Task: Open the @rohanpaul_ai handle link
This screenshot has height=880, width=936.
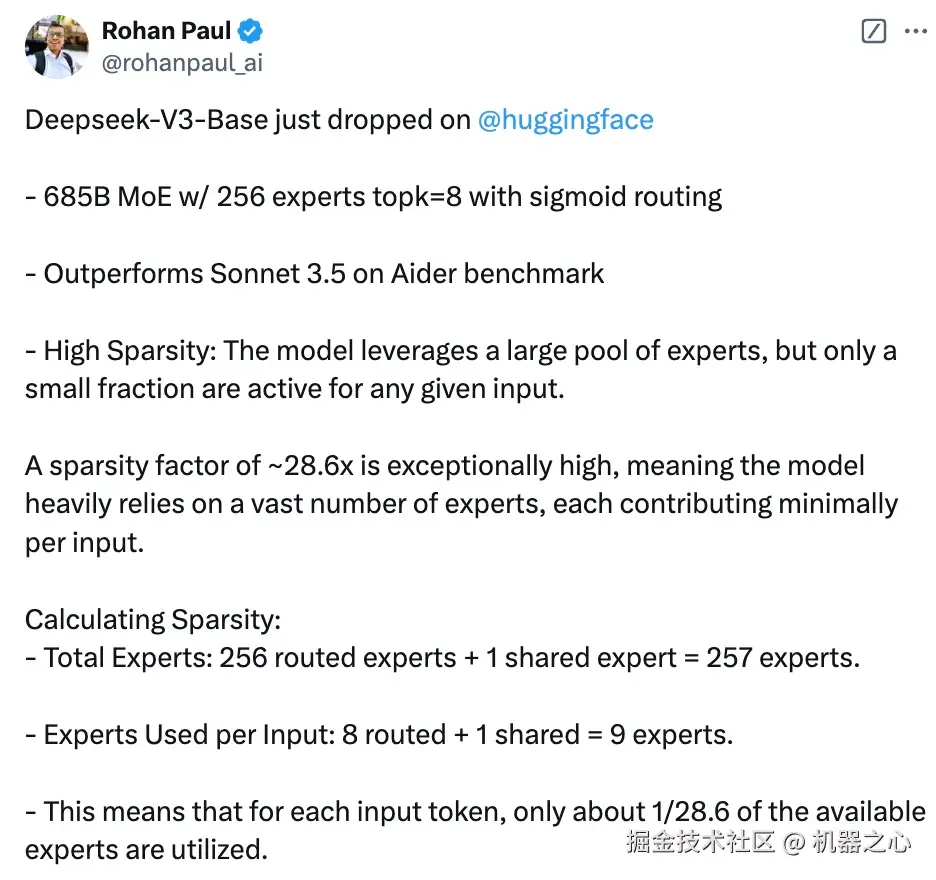Action: (x=182, y=63)
